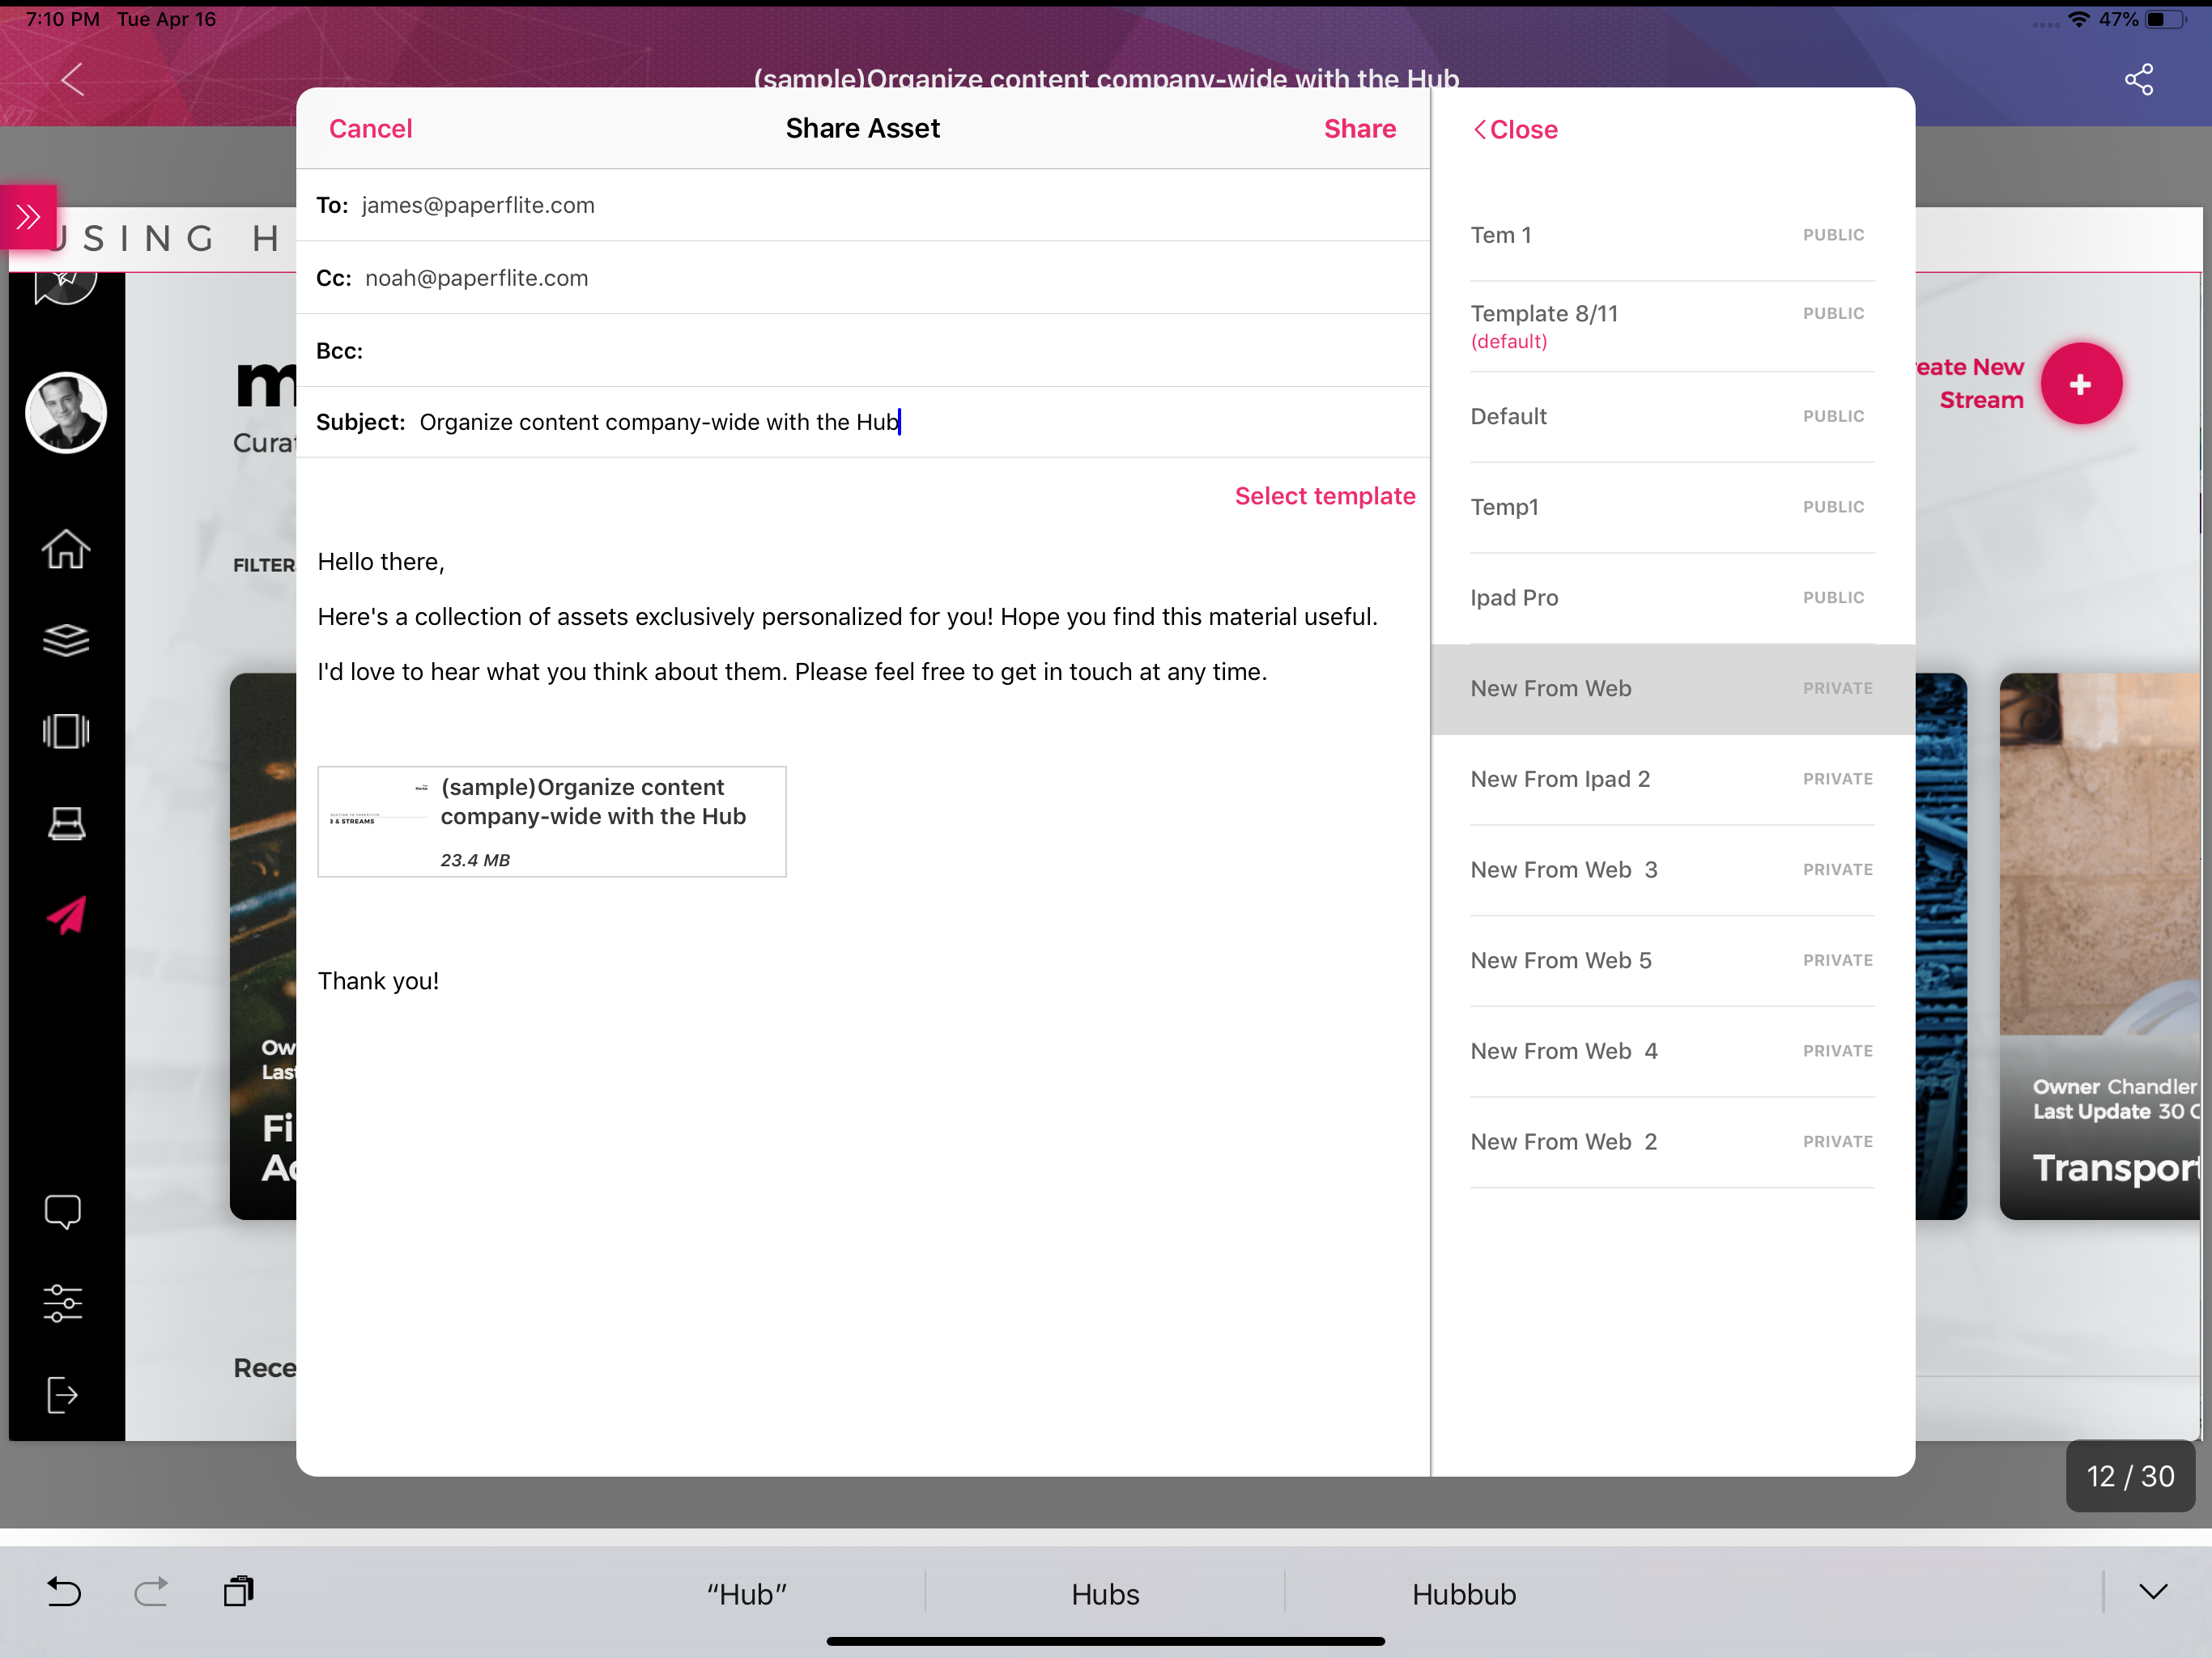The height and width of the screenshot is (1658, 2212).
Task: Choose the Temp1 template
Action: coord(1672,507)
